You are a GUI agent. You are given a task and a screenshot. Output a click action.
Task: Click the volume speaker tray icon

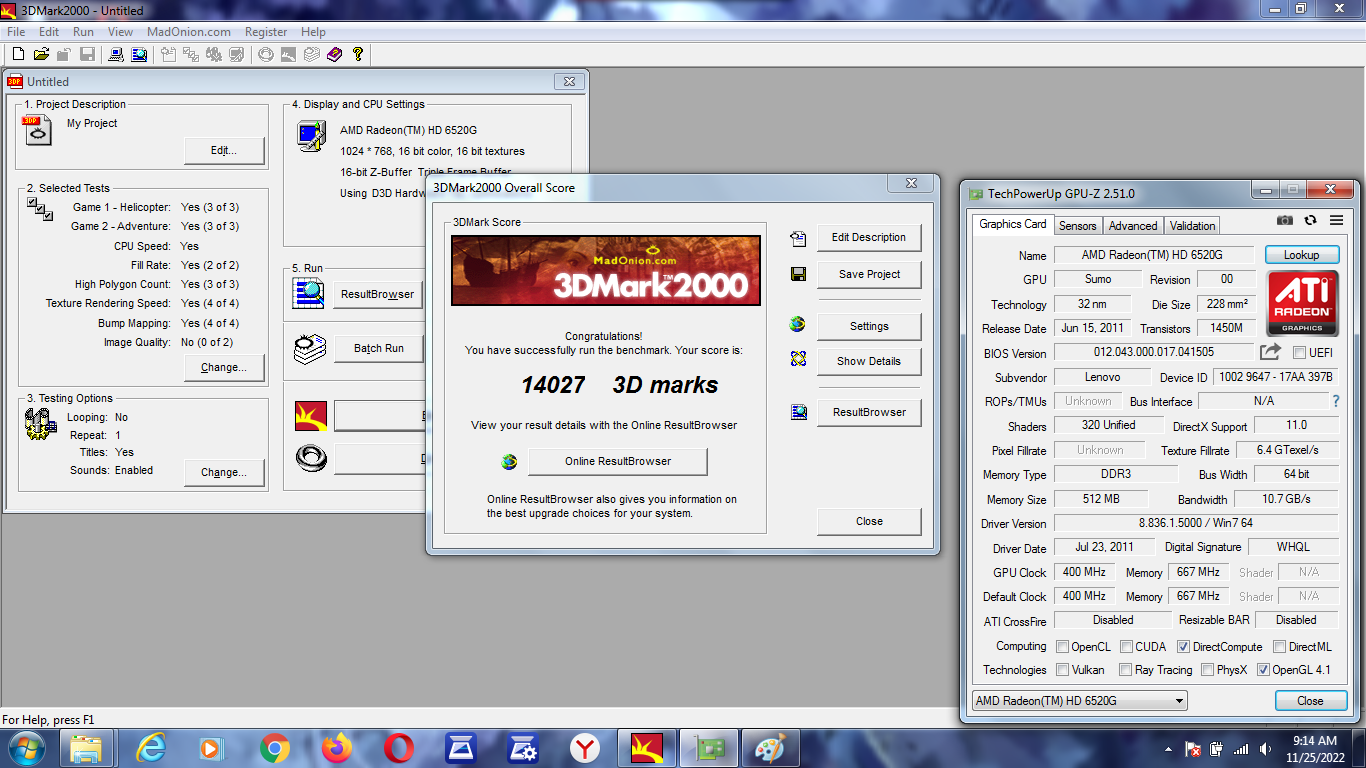[x=1264, y=749]
